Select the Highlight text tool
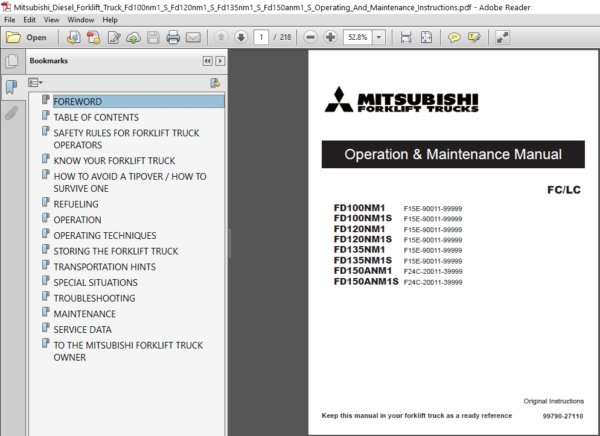 [x=474, y=38]
